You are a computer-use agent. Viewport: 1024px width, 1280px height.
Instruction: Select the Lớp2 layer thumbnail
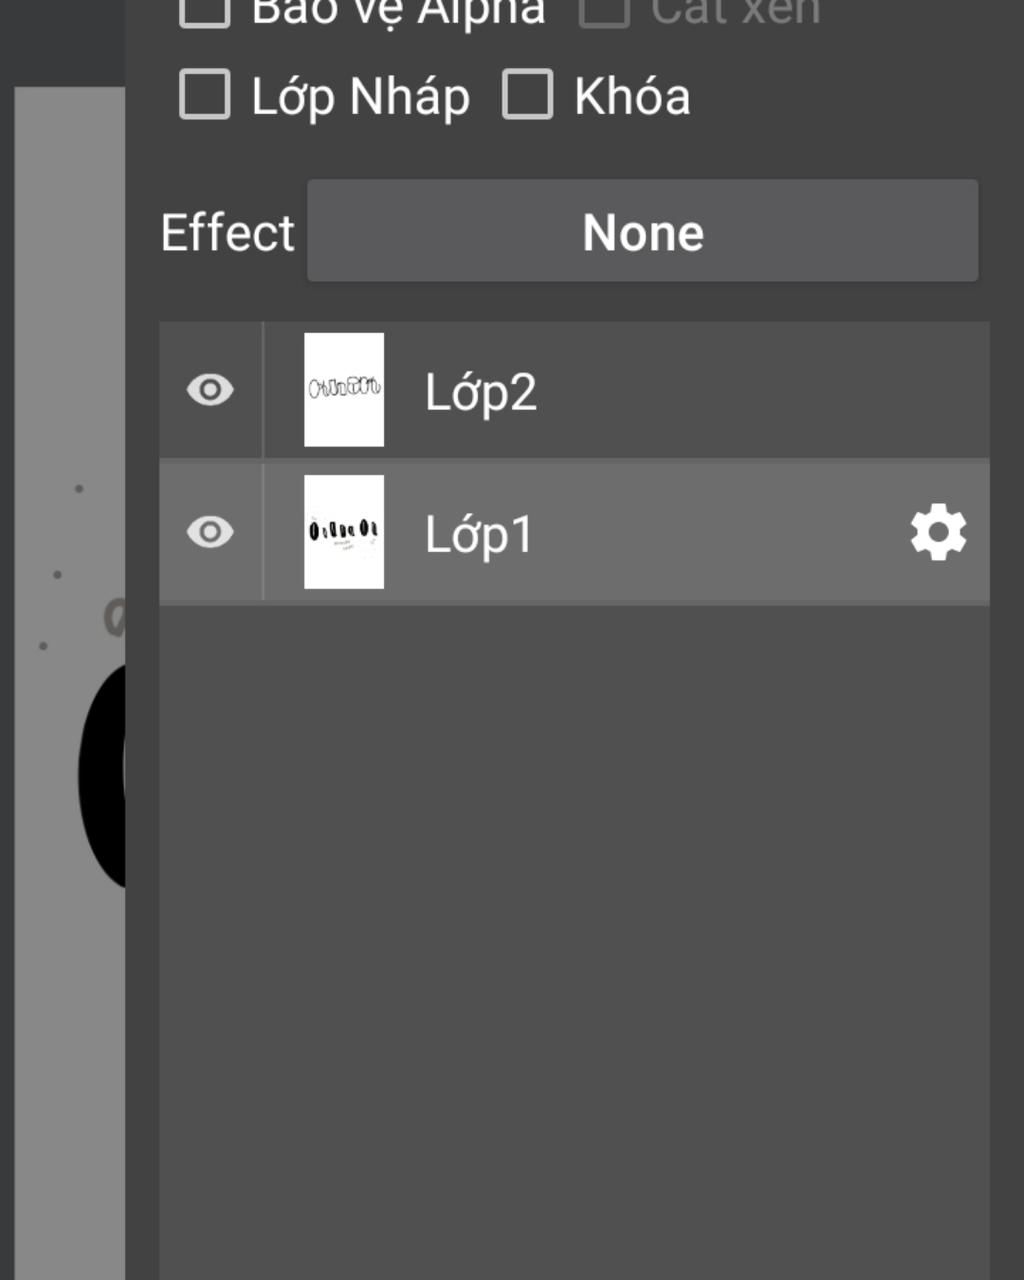tap(344, 390)
